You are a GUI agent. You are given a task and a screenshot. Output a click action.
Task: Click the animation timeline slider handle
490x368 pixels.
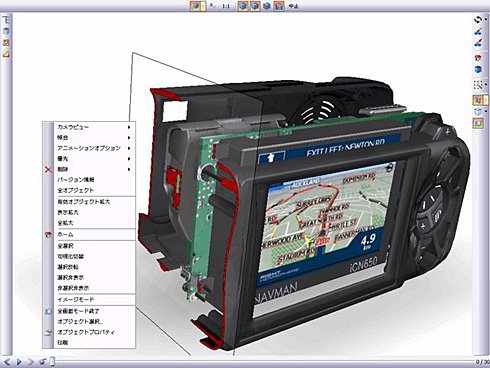[x=52, y=361]
